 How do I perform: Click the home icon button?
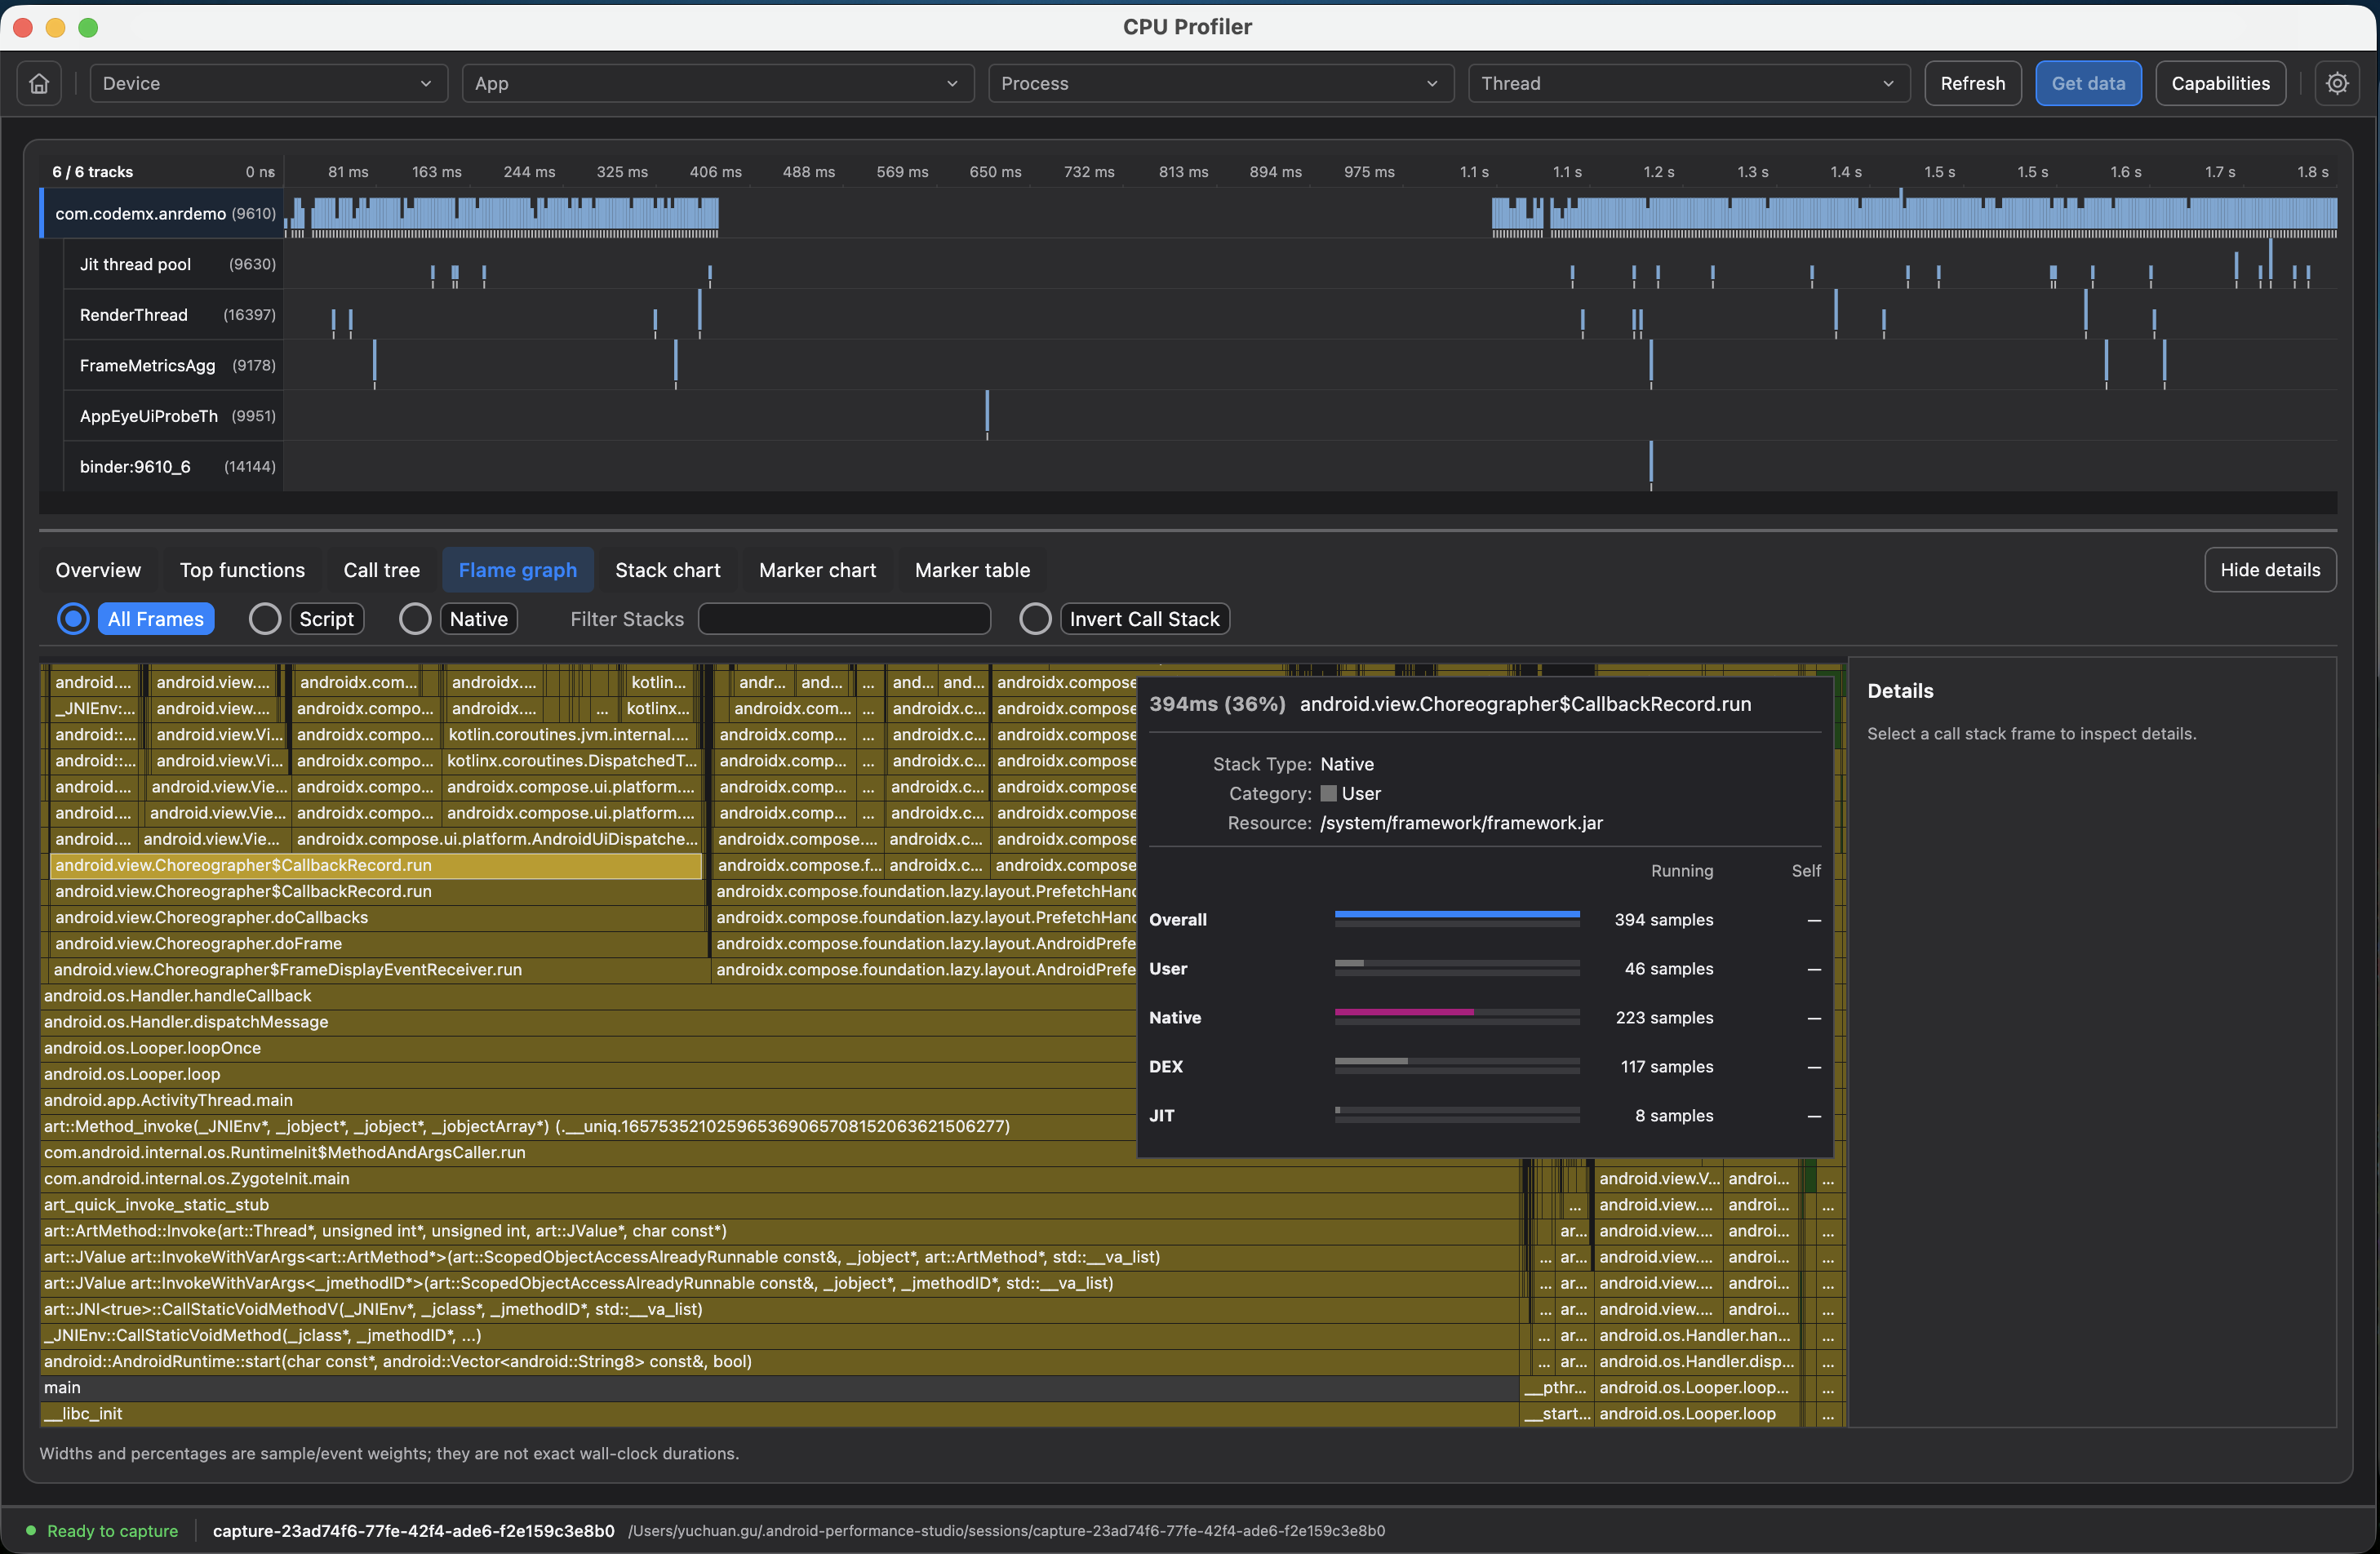coord(39,83)
